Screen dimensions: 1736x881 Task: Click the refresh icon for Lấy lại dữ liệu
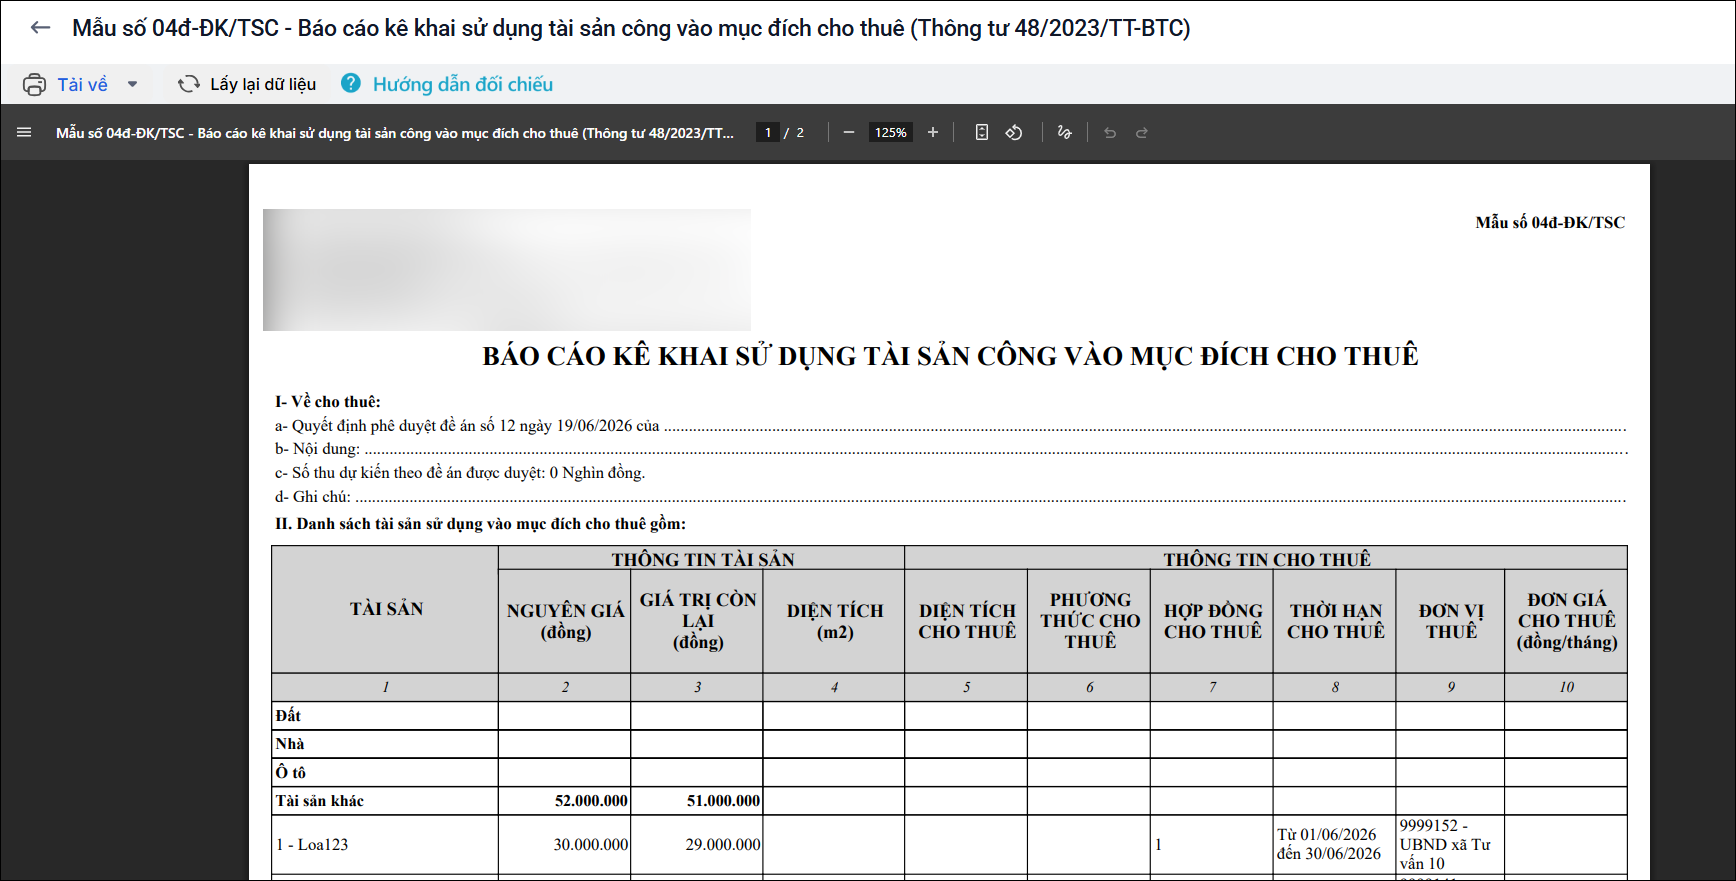(x=188, y=84)
